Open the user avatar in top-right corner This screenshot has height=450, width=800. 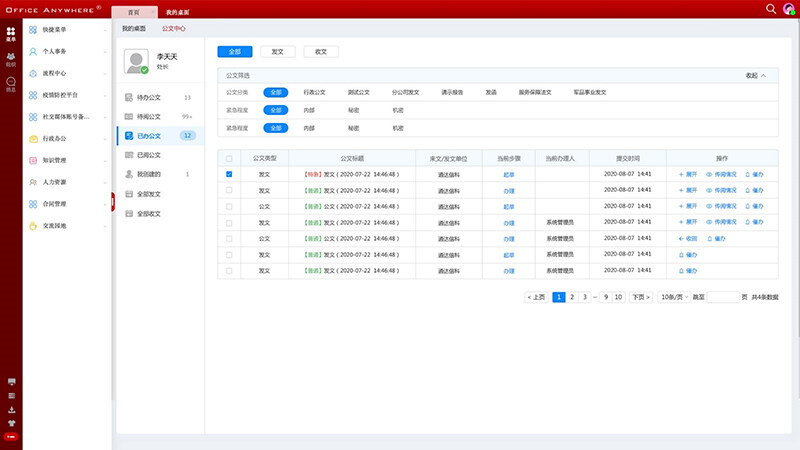788,9
